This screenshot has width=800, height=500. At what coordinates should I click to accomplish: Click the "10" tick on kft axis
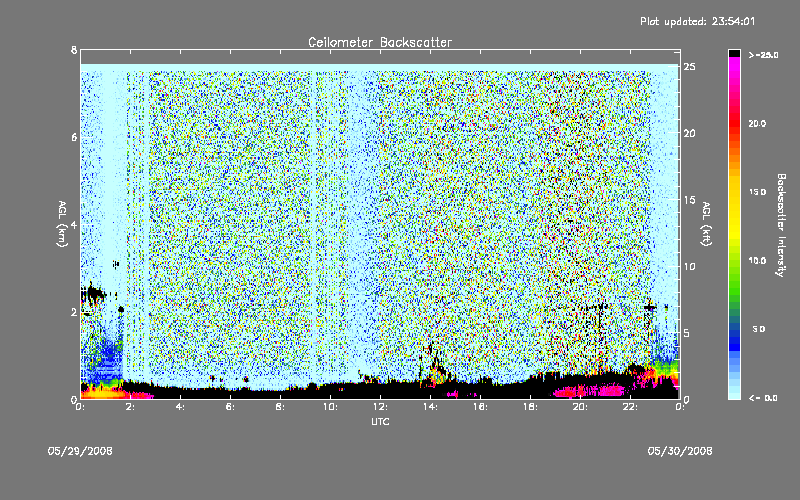690,266
